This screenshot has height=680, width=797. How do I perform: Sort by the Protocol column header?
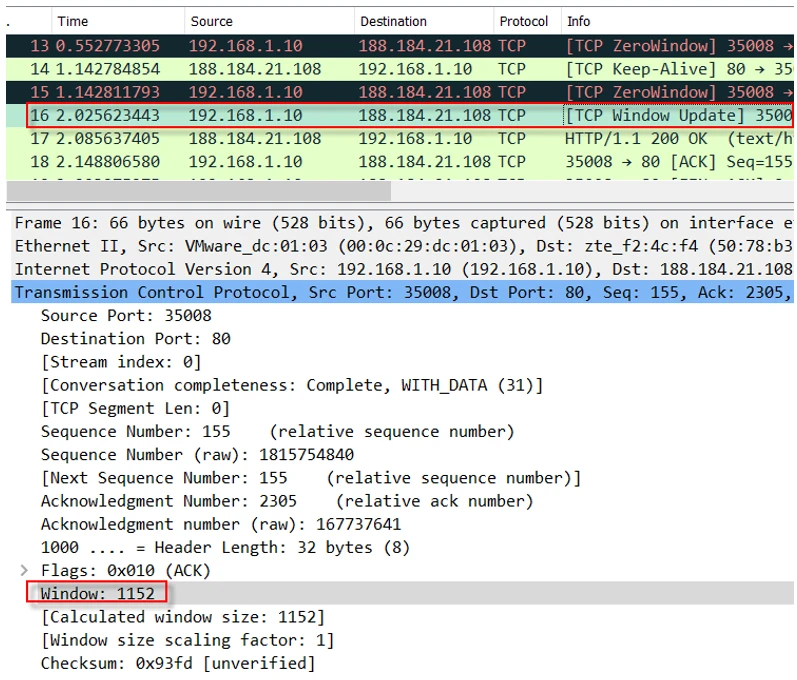524,21
